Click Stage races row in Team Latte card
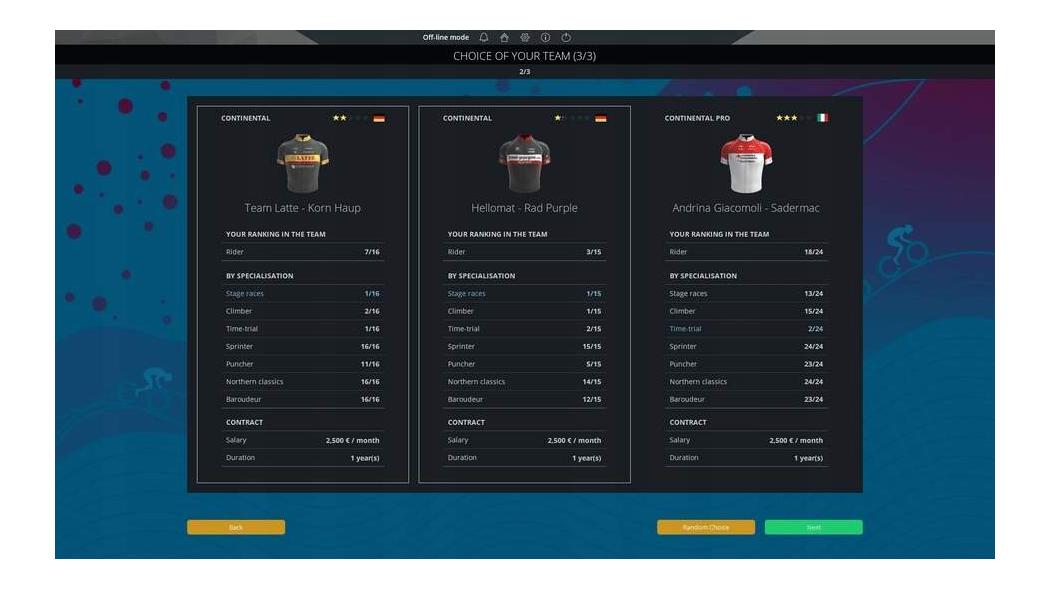Screen dimensions: 1050x590 [303, 293]
